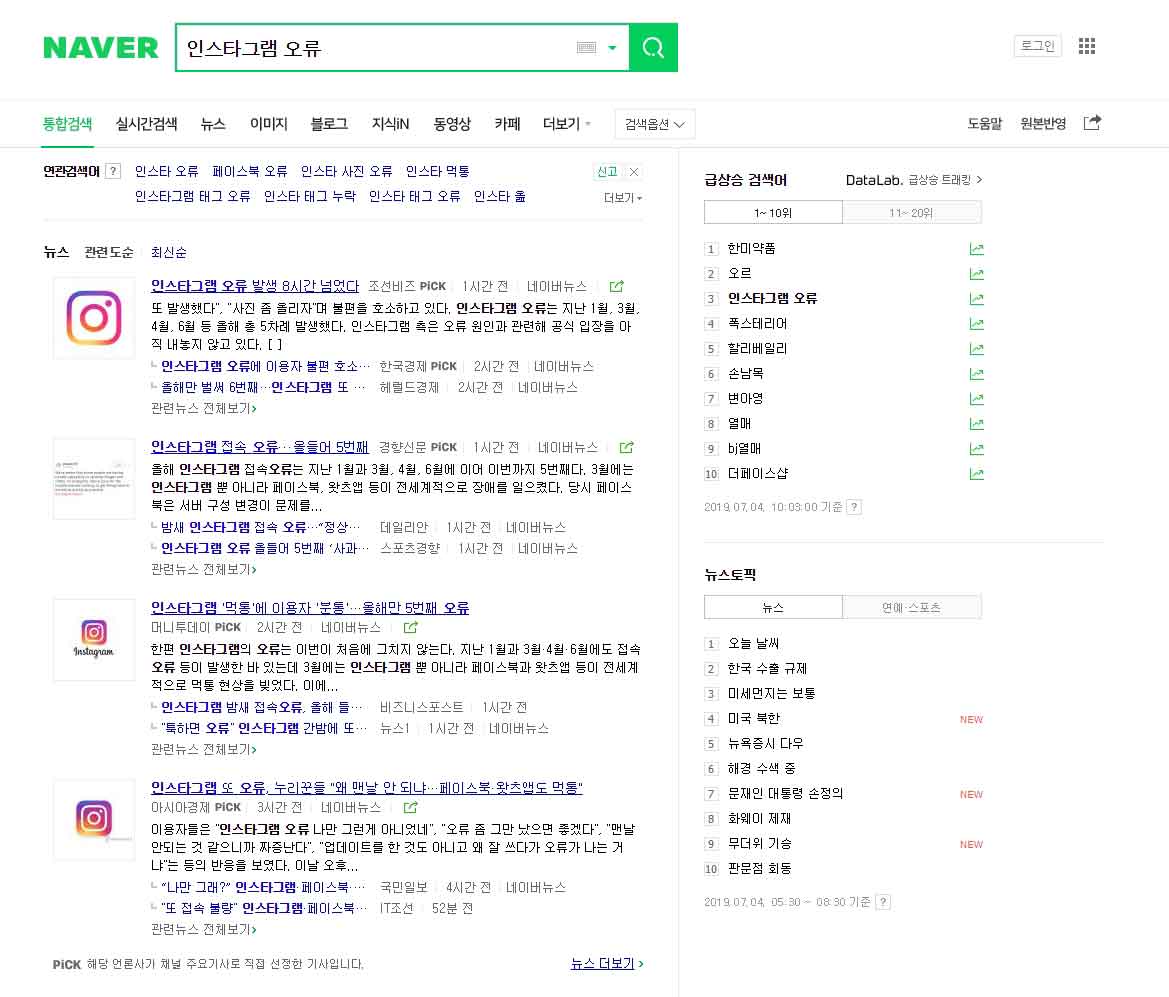Switch to the 동영상 tab
This screenshot has width=1169, height=997.
pos(452,124)
